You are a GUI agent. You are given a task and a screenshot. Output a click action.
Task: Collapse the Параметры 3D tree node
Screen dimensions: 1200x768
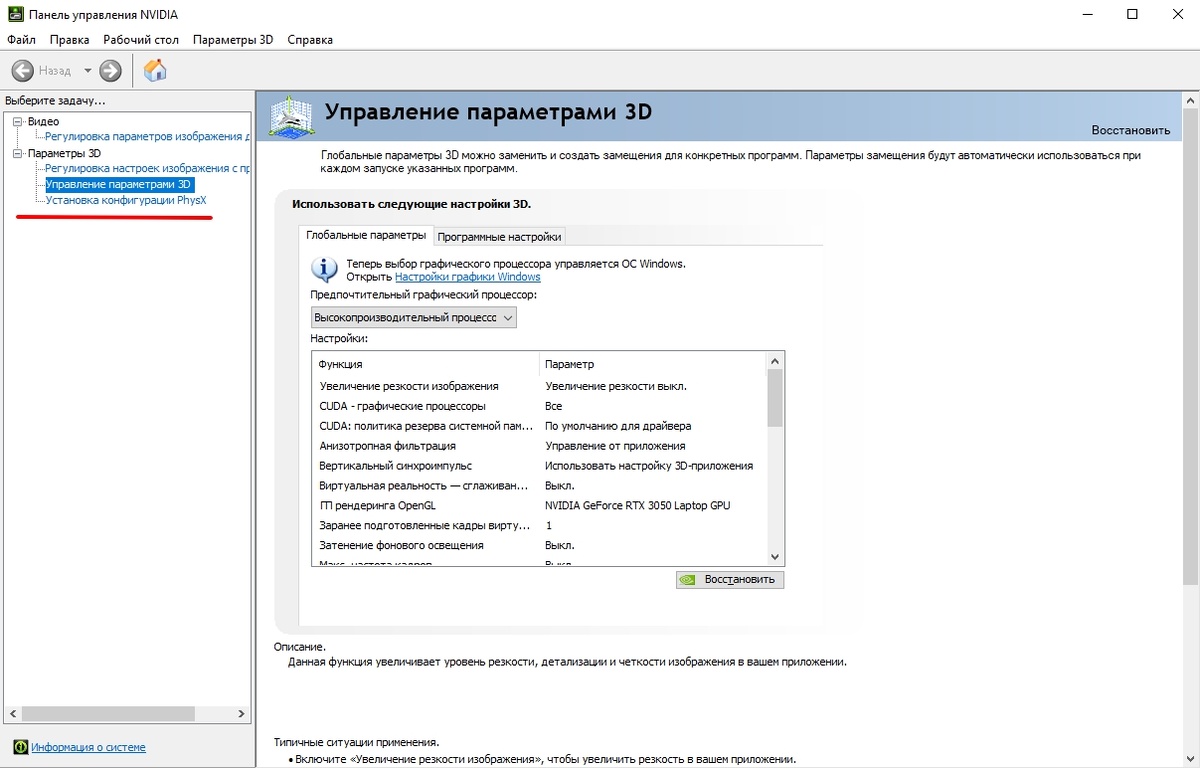pos(17,154)
